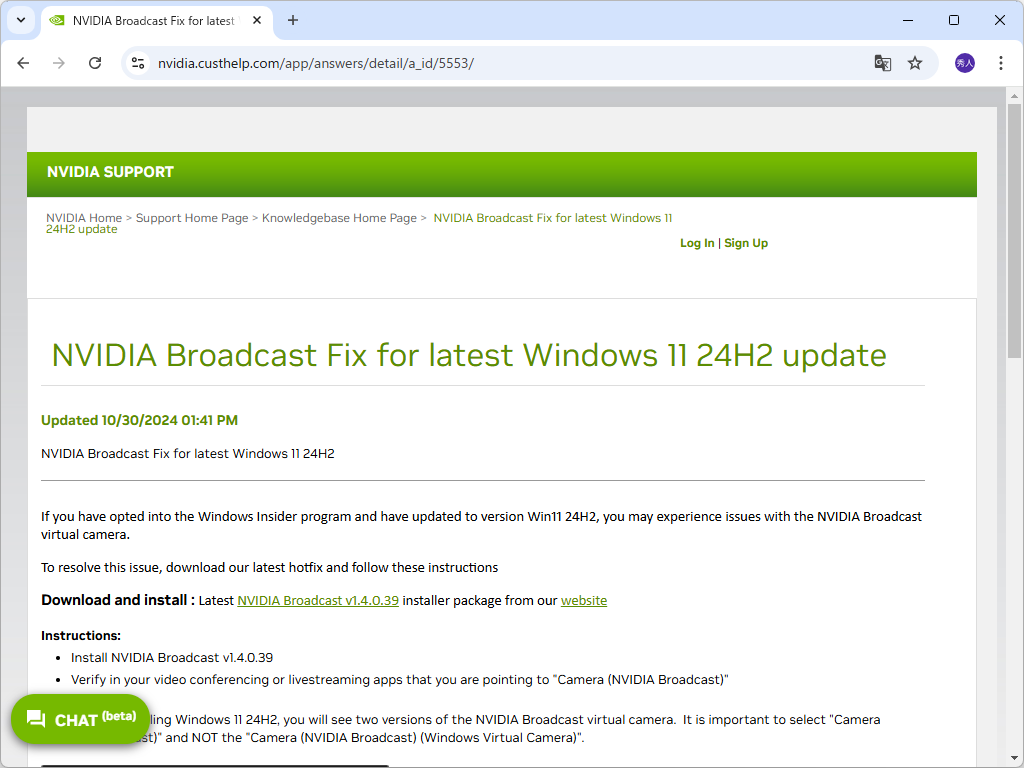Open NVIDIA Broadcast v1.4.0.39 download link
Viewport: 1024px width, 768px height.
coord(318,600)
